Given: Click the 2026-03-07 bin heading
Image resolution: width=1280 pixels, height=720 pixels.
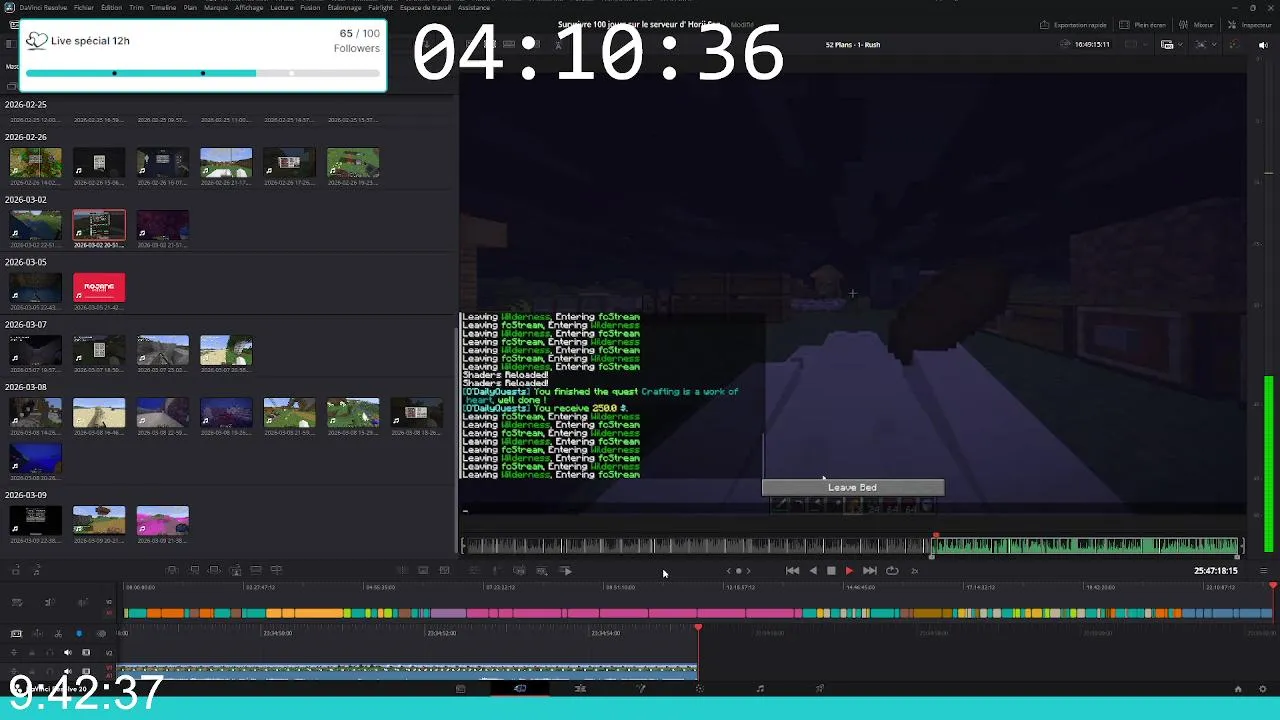Looking at the screenshot, I should point(25,325).
